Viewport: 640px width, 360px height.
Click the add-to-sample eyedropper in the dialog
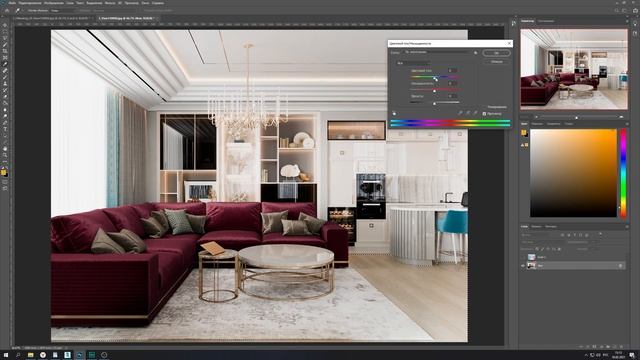coord(468,113)
